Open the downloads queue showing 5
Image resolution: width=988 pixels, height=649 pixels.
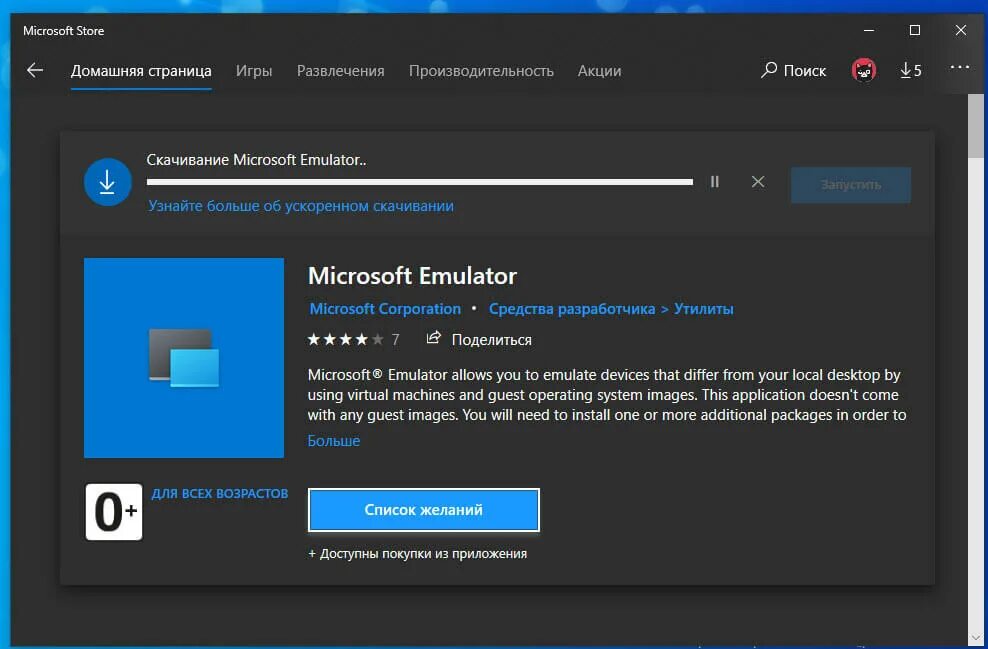tap(910, 71)
